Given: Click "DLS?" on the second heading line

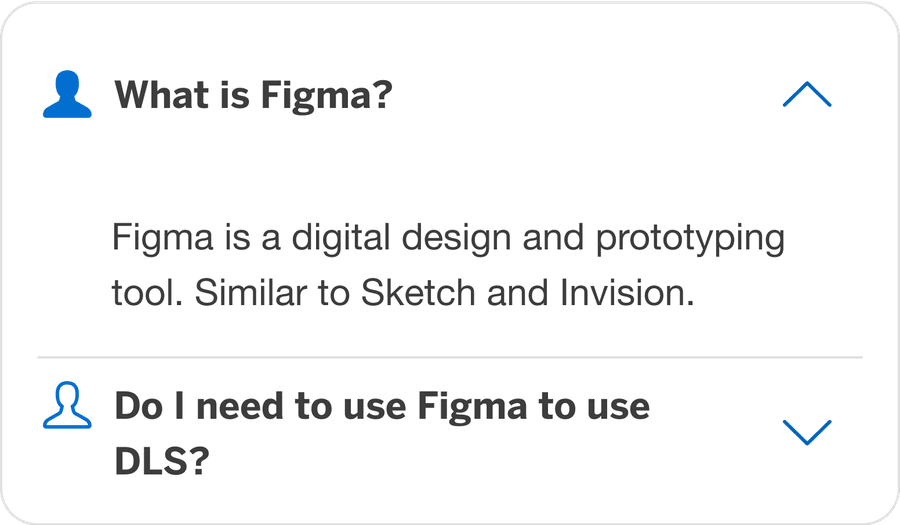Looking at the screenshot, I should click(160, 462).
